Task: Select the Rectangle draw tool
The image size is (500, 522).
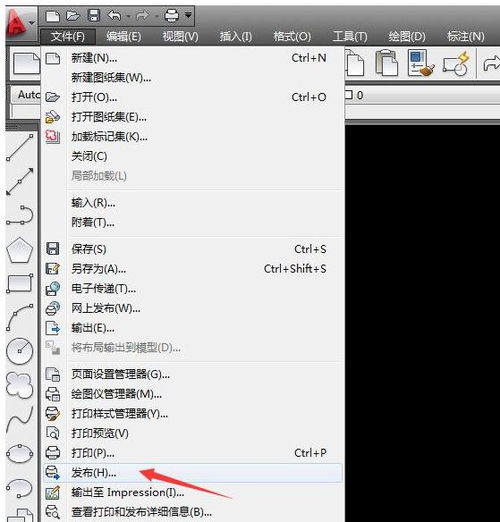Action: 20,284
